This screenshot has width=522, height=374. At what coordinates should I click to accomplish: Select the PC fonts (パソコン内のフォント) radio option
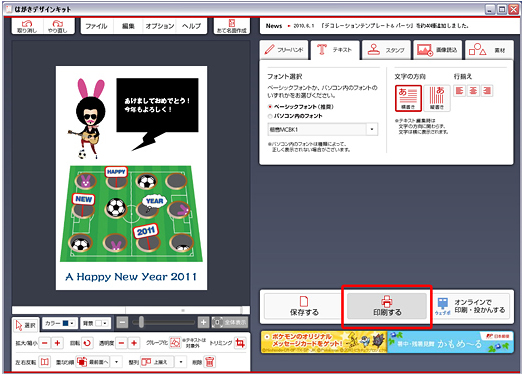270,116
